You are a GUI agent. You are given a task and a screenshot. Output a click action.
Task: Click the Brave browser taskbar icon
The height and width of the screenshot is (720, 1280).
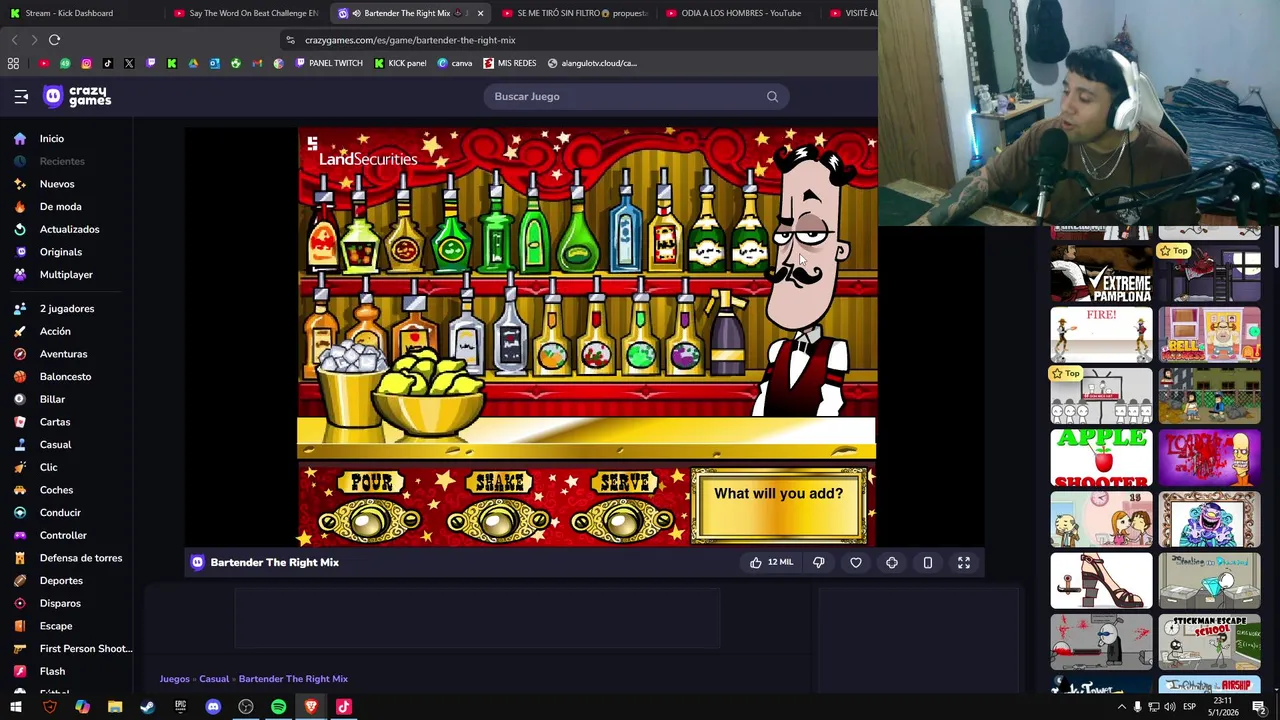coord(311,707)
